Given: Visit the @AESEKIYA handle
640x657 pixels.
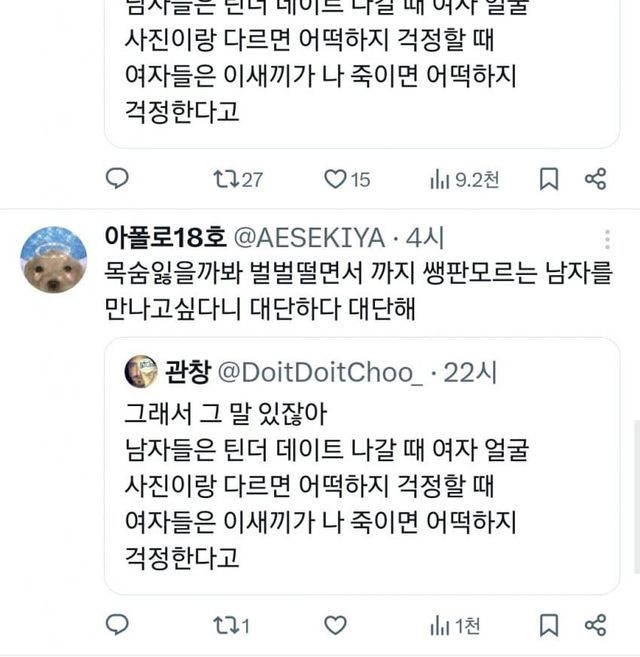Looking at the screenshot, I should pyautogui.click(x=308, y=238).
